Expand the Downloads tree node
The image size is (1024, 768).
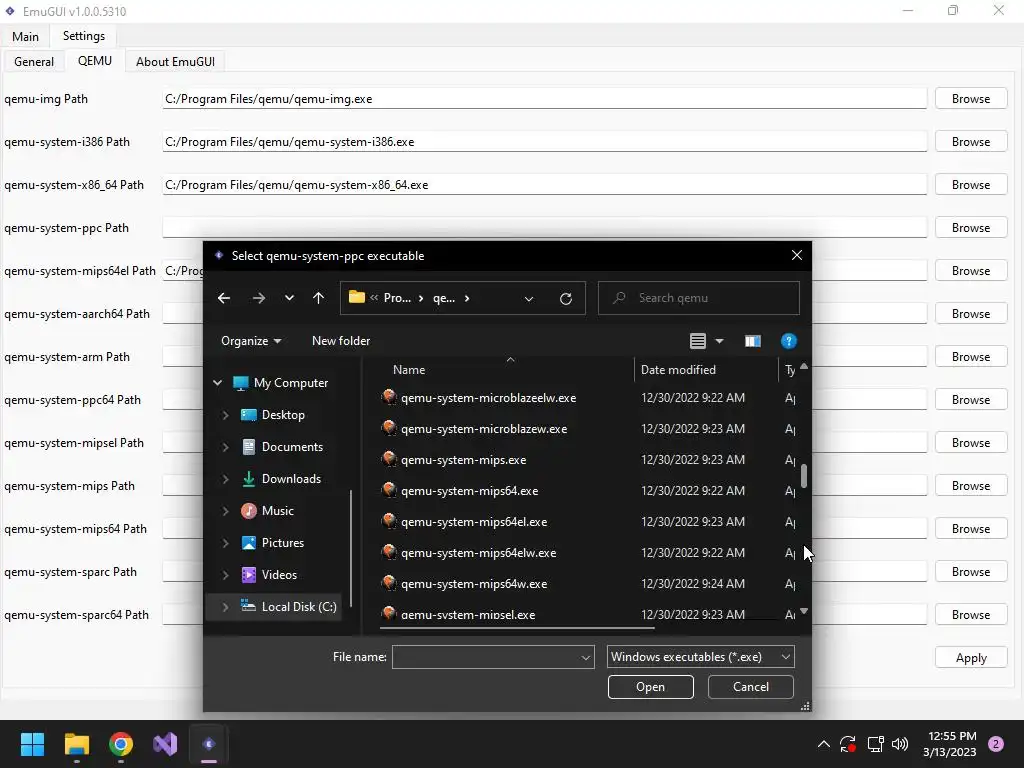(225, 479)
